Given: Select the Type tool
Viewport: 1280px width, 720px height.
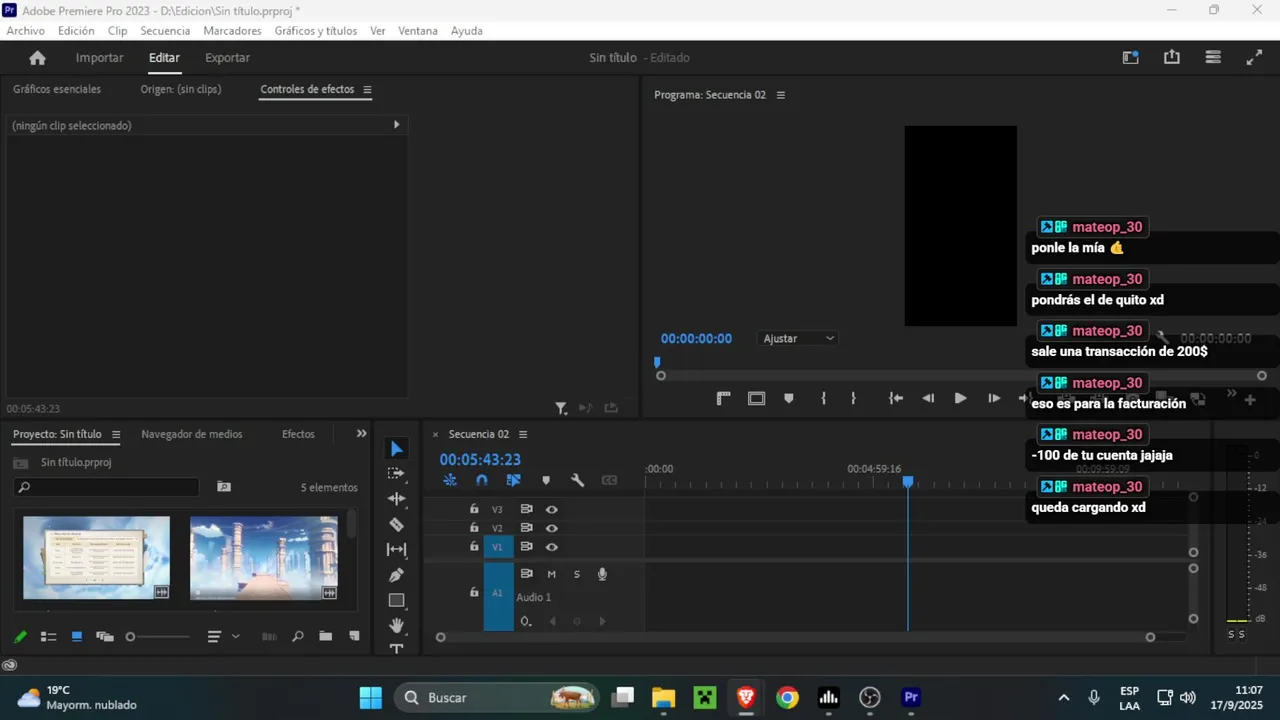Looking at the screenshot, I should coord(397,649).
